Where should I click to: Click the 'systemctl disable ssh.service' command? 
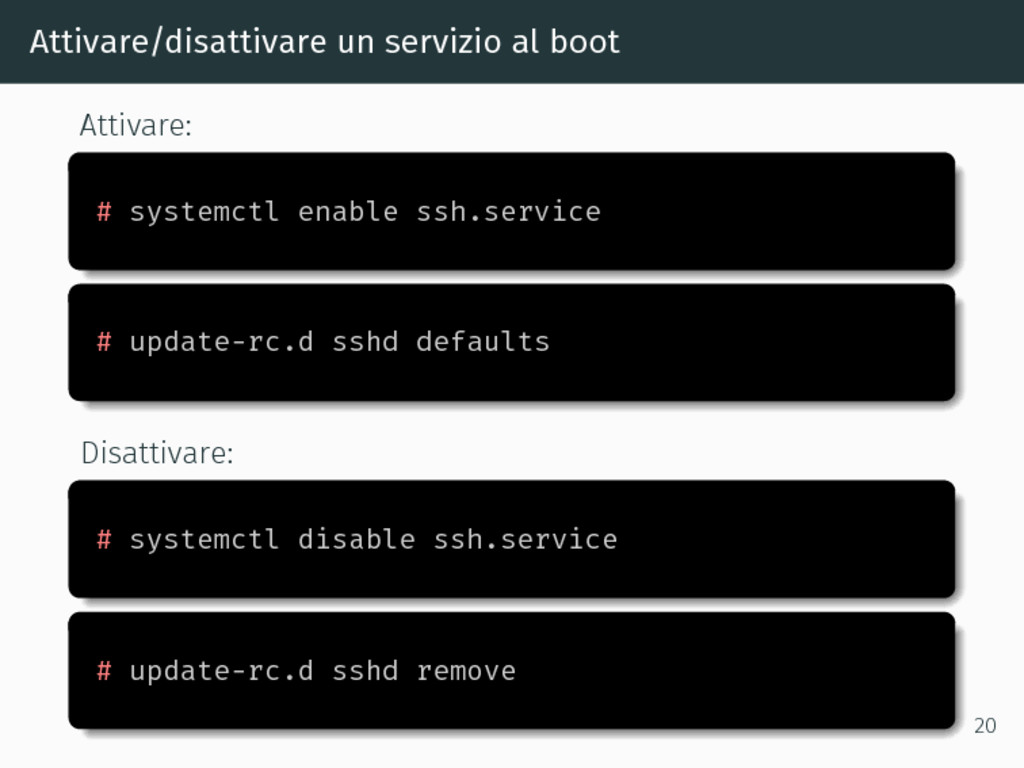point(373,539)
